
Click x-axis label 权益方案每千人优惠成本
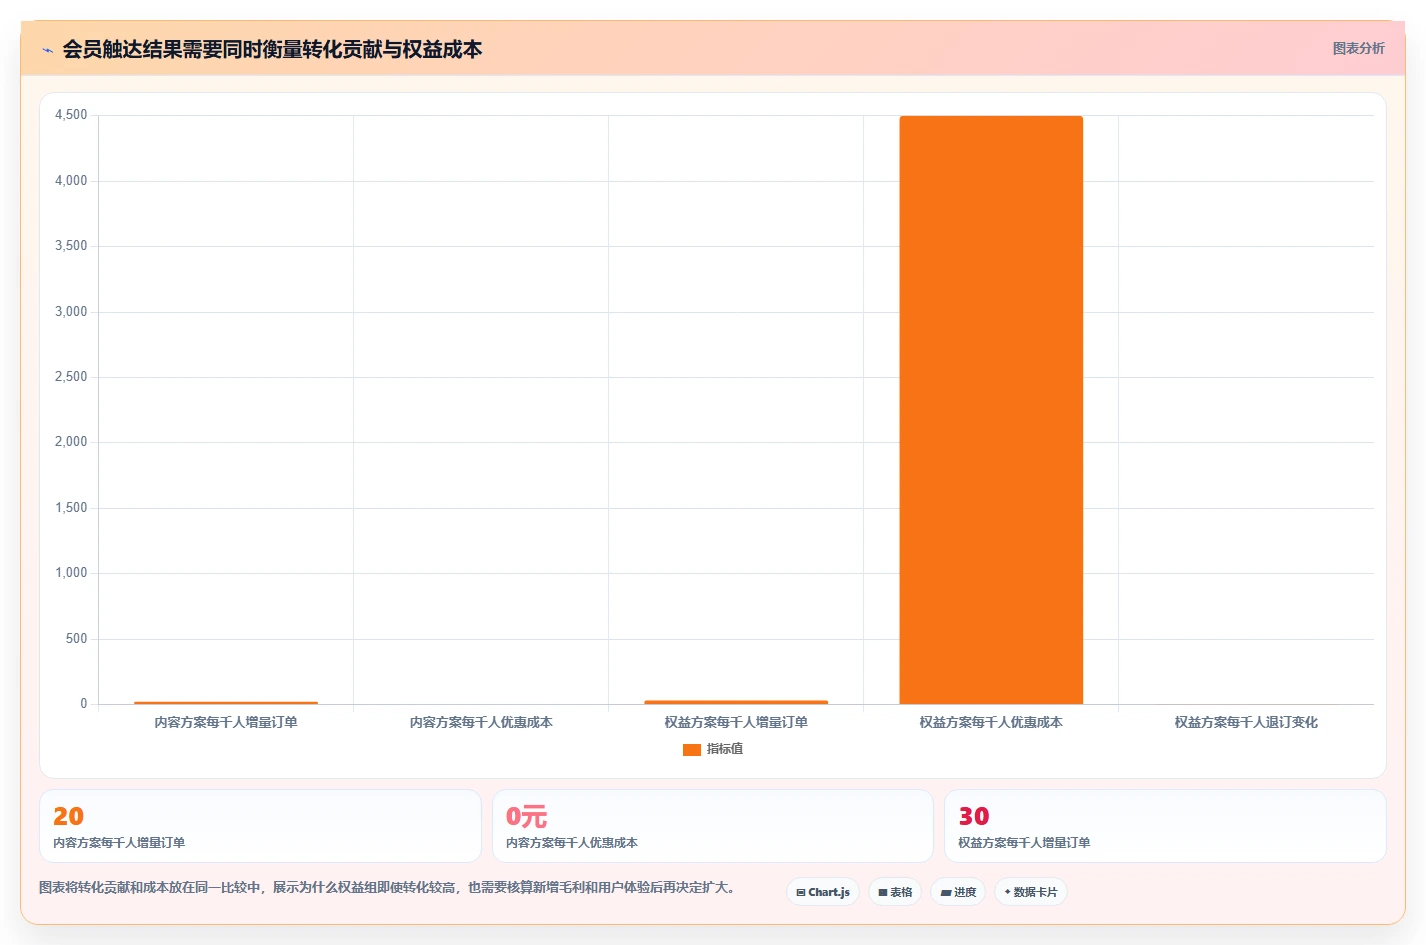(x=991, y=722)
